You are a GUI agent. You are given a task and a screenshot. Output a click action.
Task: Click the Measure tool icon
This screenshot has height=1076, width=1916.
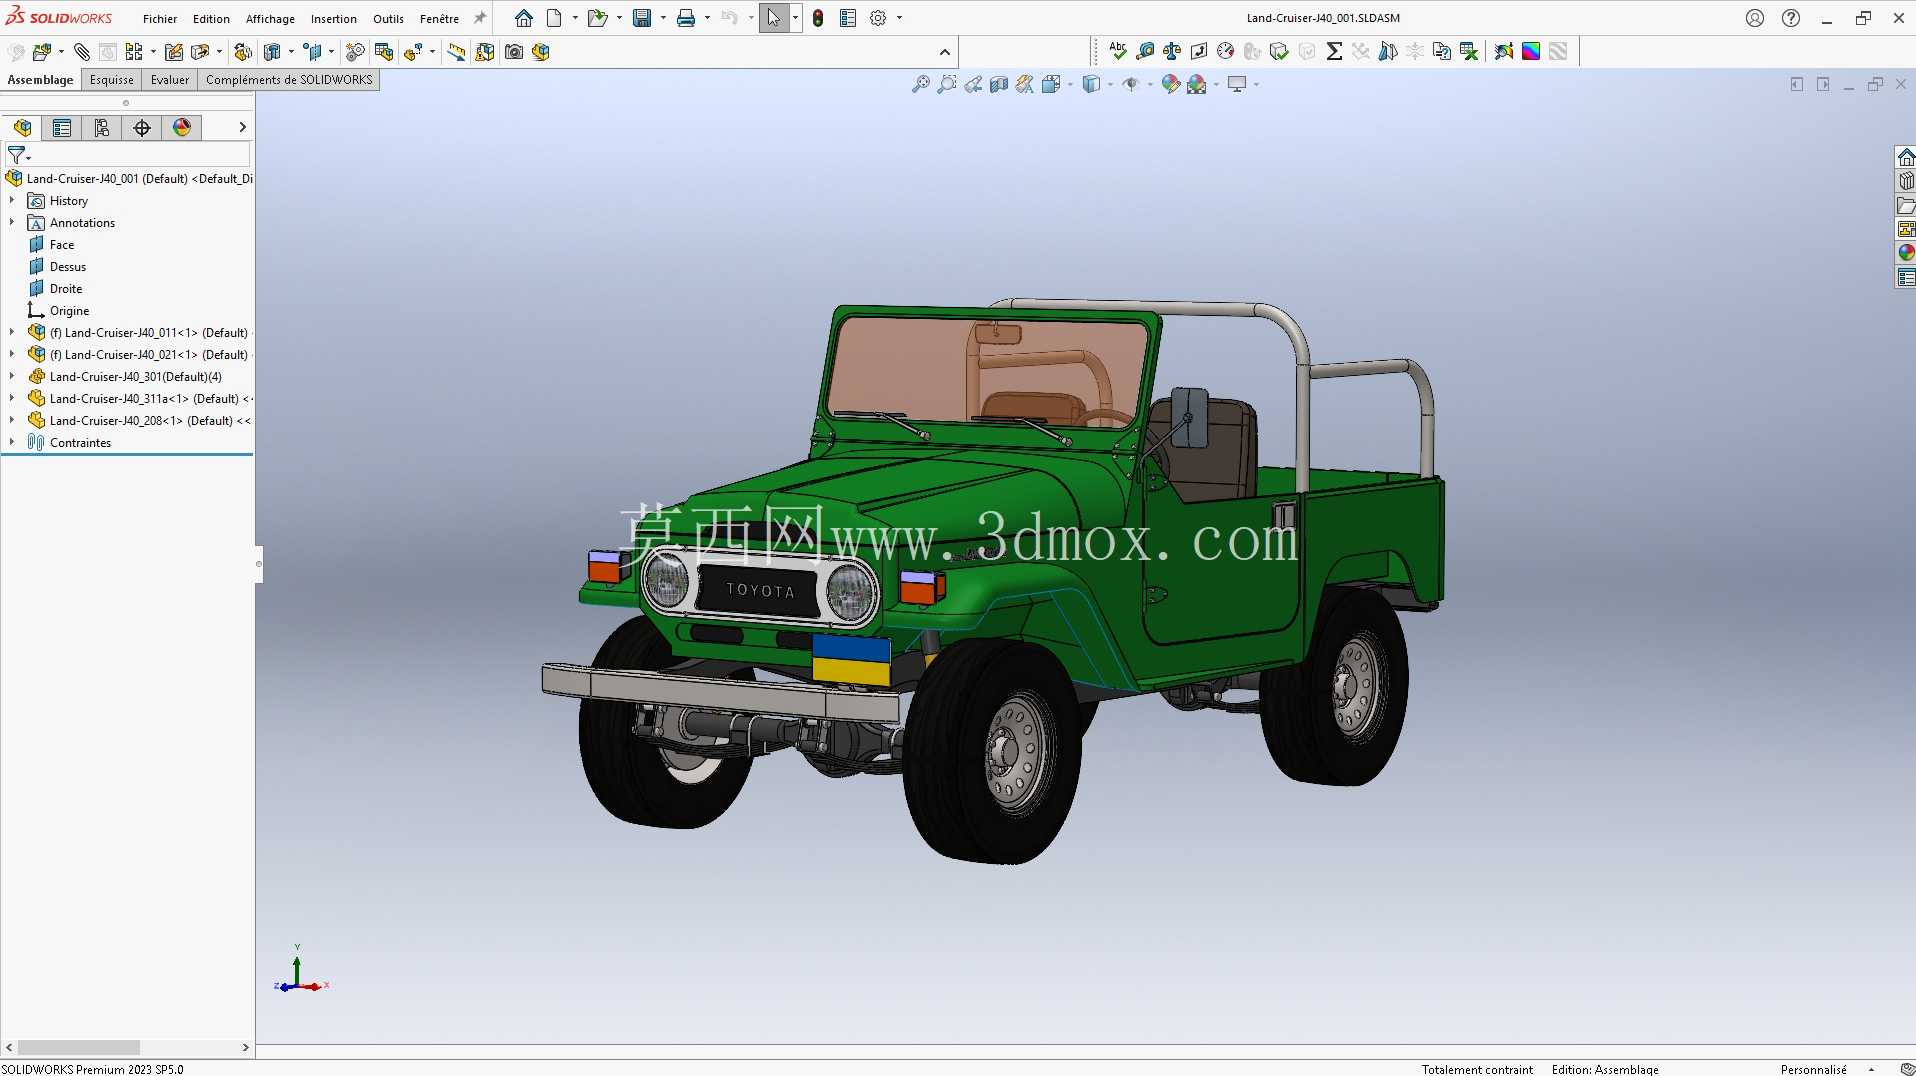[x=1146, y=52]
